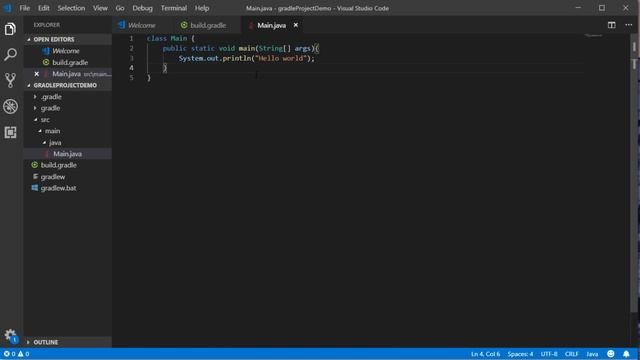640x360 pixels.
Task: Select the Main.java editor tab
Action: tap(271, 25)
